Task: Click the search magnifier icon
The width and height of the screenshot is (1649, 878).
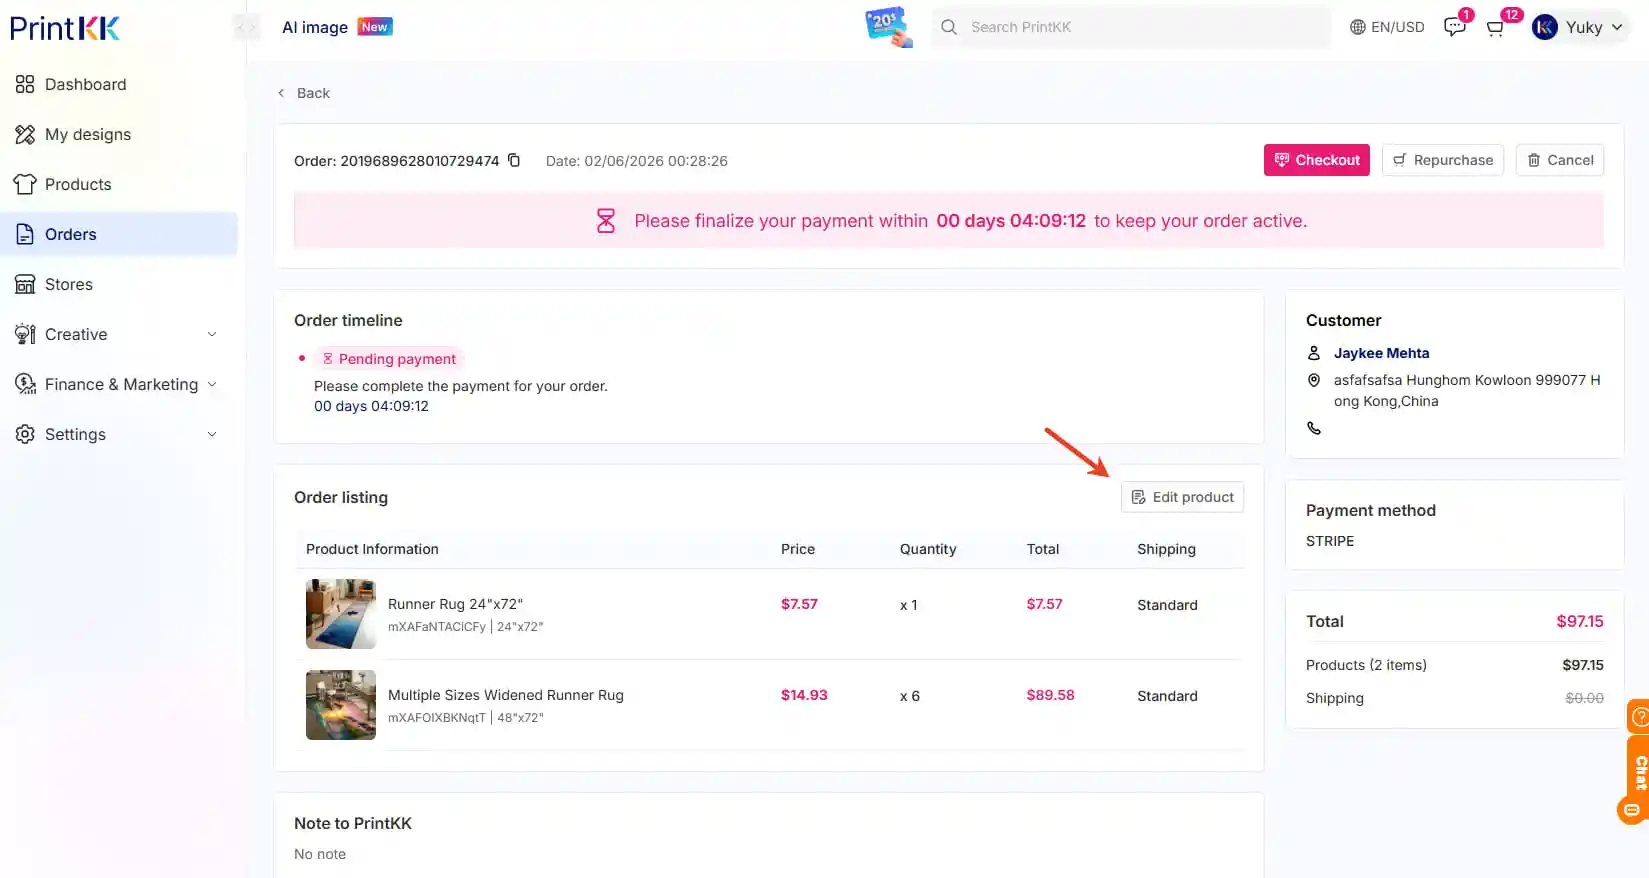Action: [x=949, y=27]
